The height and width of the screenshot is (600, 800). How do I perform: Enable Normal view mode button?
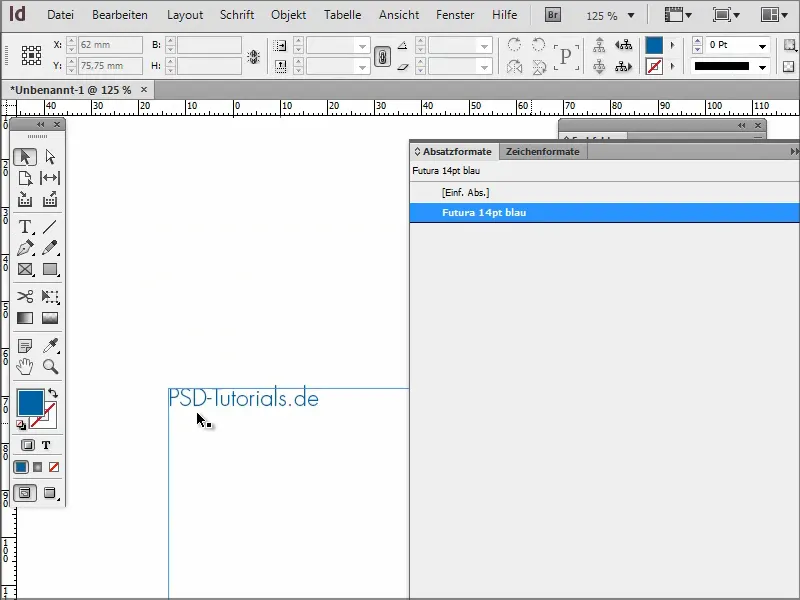coord(24,493)
